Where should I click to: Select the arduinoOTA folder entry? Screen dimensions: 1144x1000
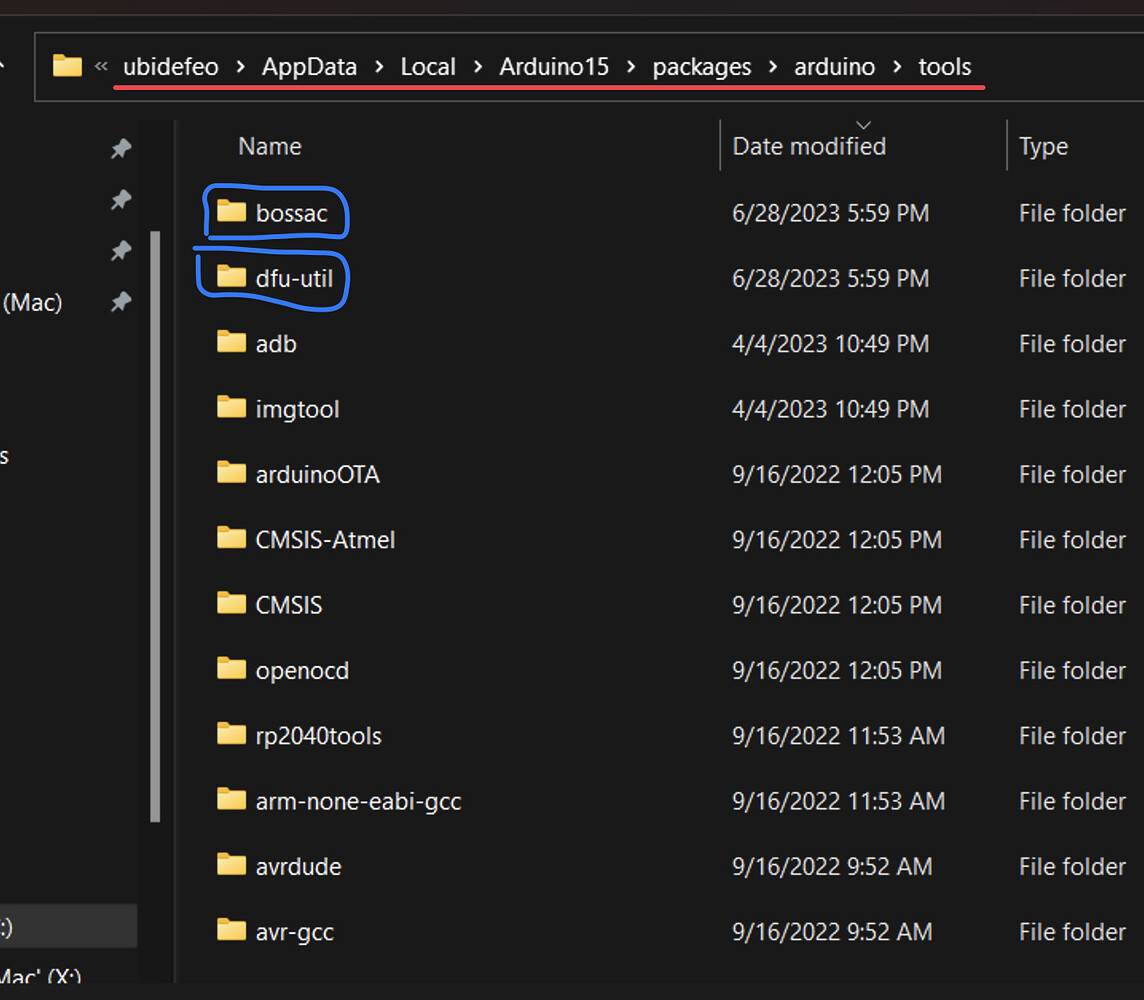pos(318,474)
